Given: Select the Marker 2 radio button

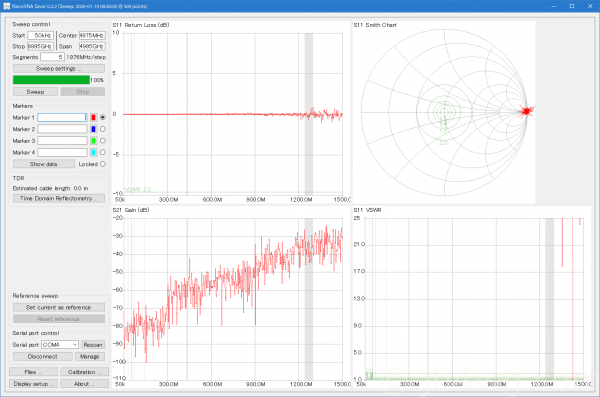Looking at the screenshot, I should (x=103, y=129).
